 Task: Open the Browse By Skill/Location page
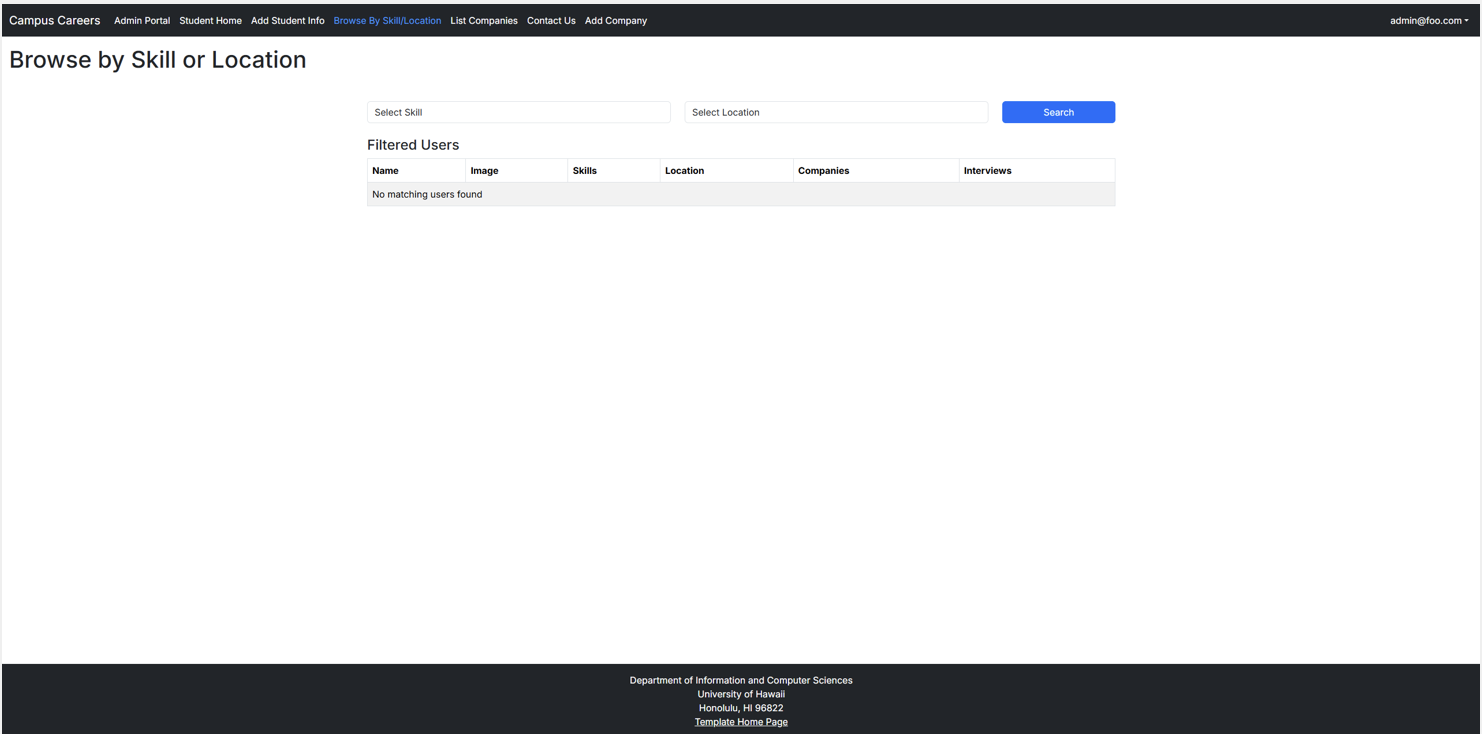click(x=387, y=20)
